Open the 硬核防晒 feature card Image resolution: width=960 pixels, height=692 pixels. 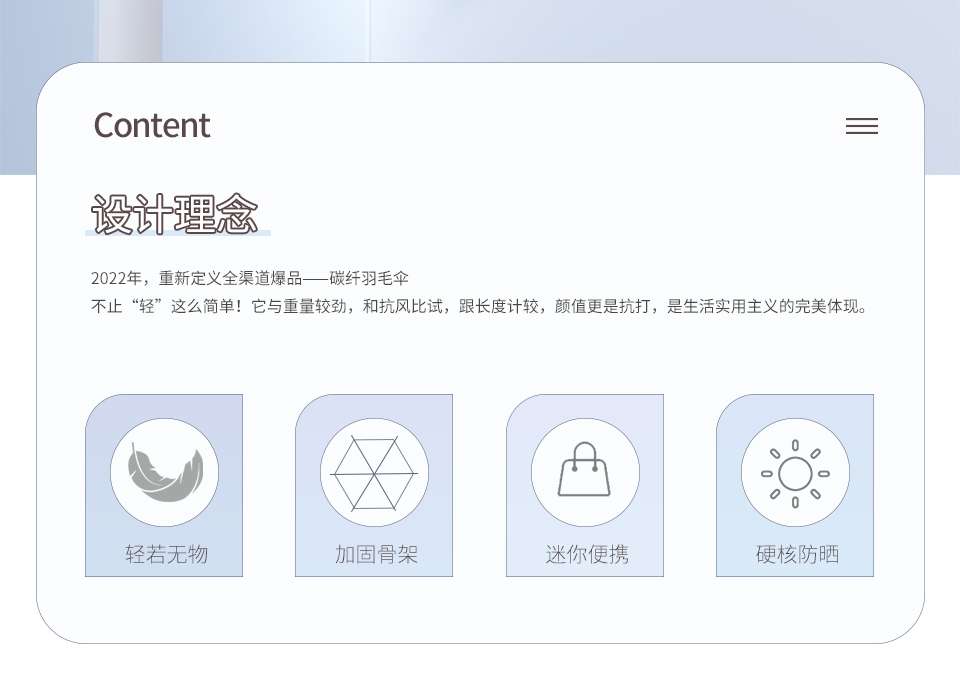click(x=795, y=485)
